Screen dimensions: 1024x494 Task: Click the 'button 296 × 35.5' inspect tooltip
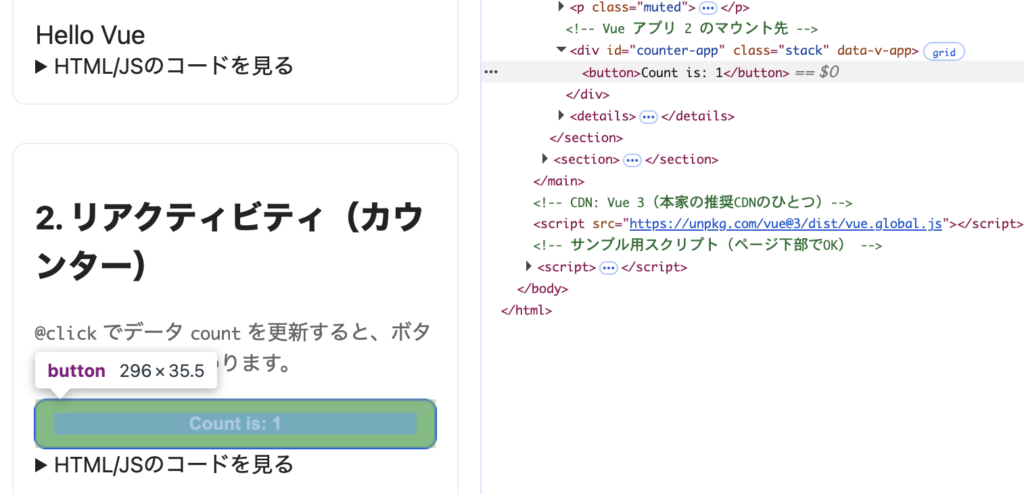click(x=125, y=371)
